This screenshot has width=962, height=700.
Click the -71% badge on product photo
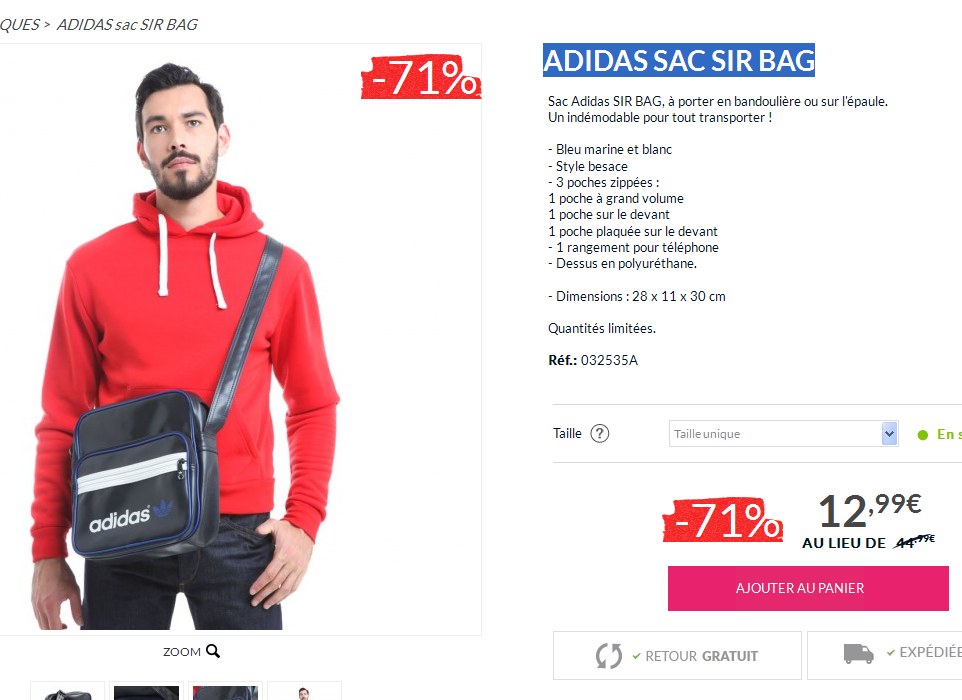(x=421, y=77)
